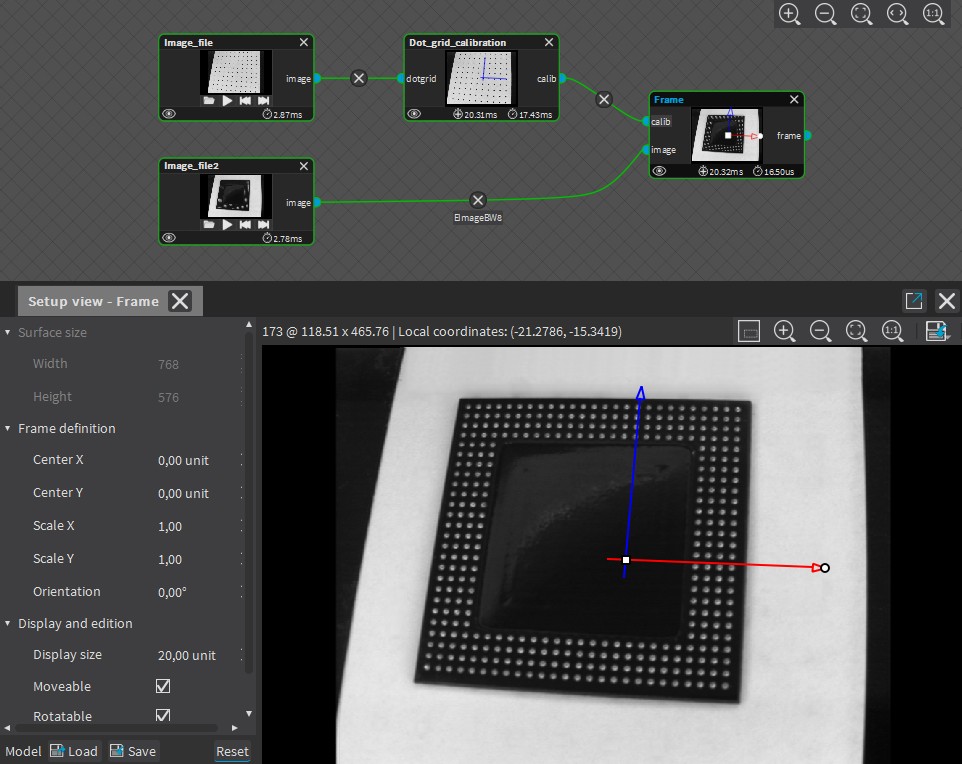
Task: Collapse the Display and edition section
Action: [7, 623]
